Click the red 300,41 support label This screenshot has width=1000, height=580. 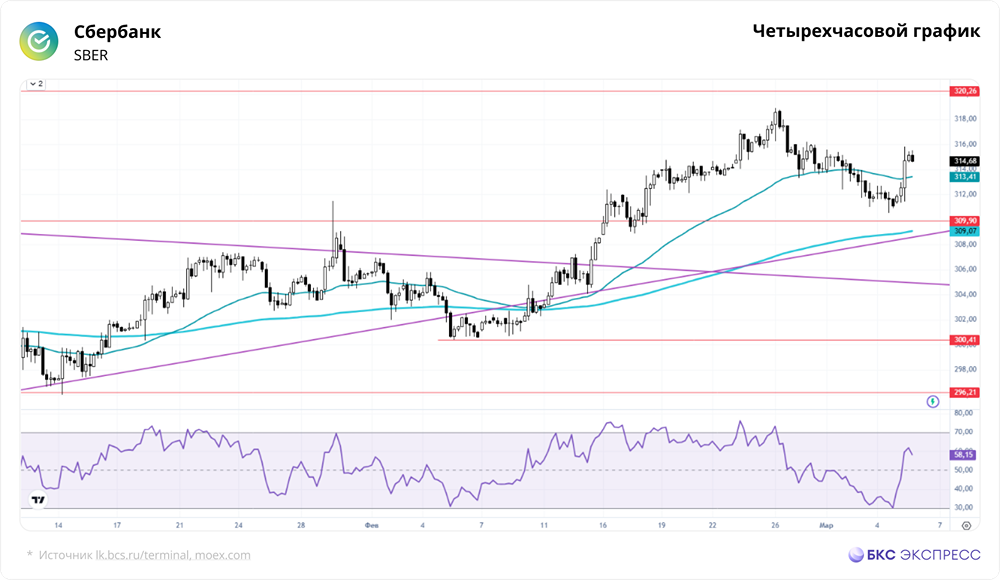point(965,340)
